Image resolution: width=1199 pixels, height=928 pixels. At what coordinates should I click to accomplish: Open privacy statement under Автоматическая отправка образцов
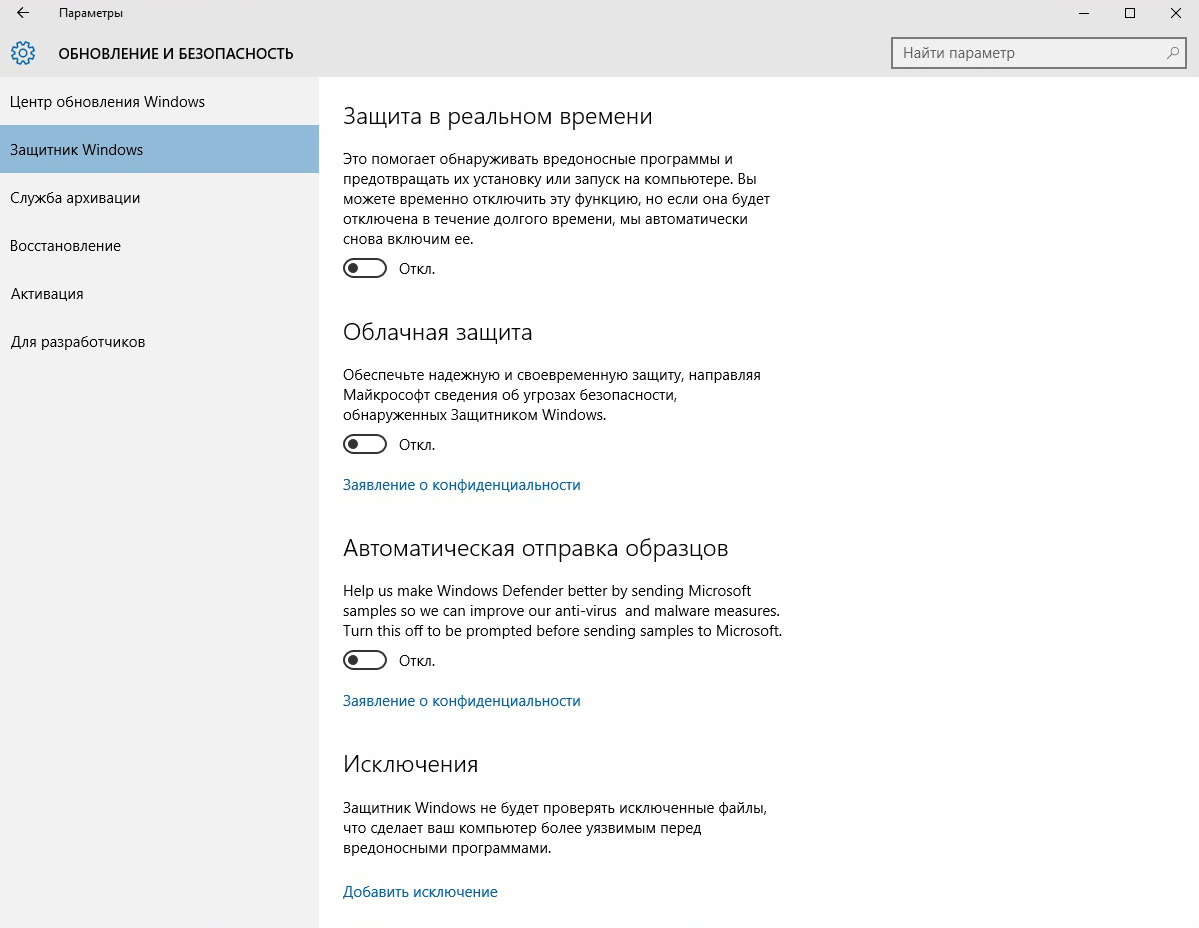coord(461,701)
